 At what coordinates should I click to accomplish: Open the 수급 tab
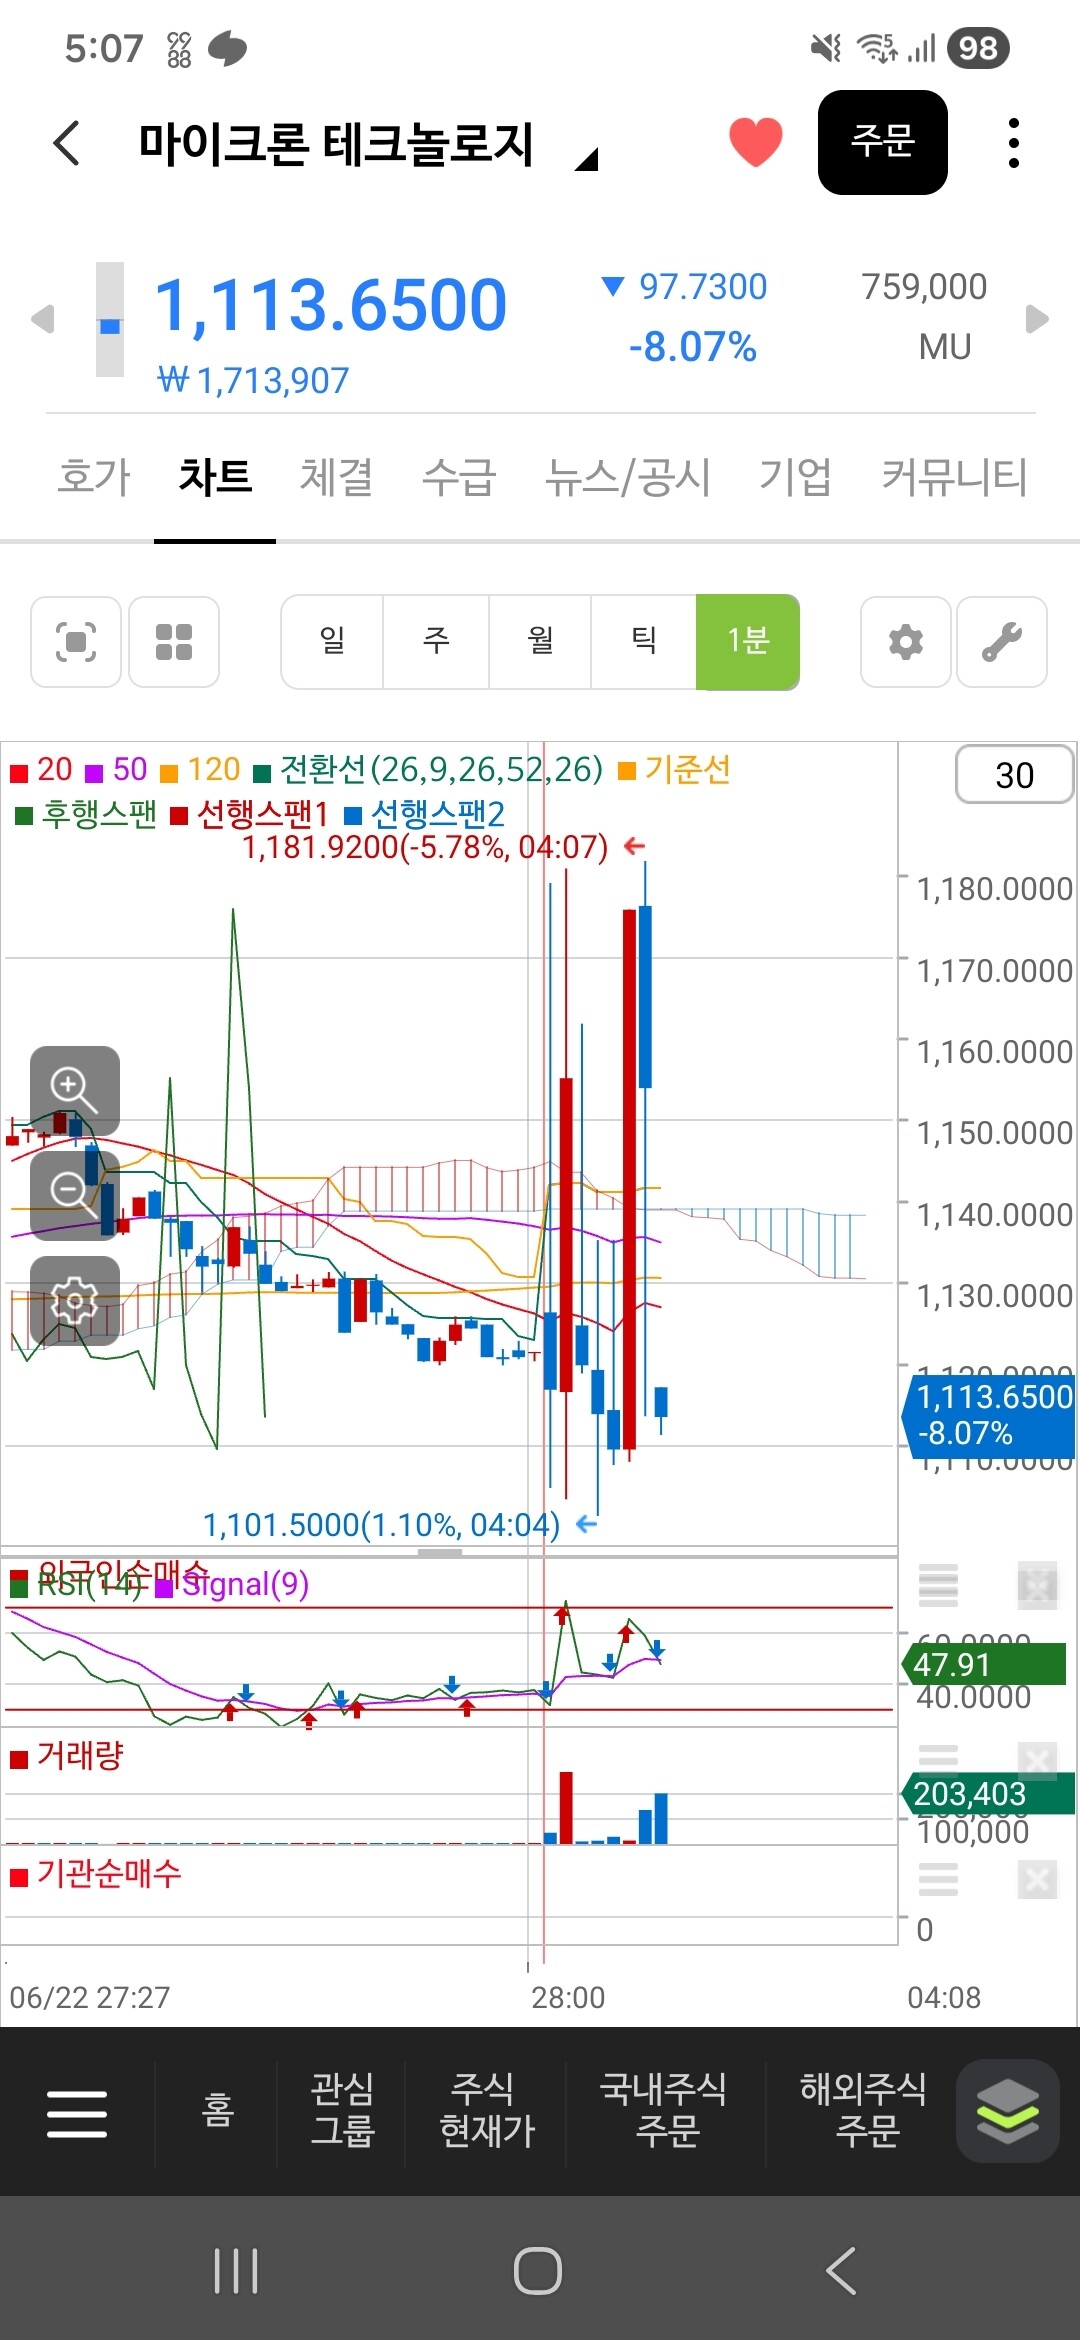[458, 476]
